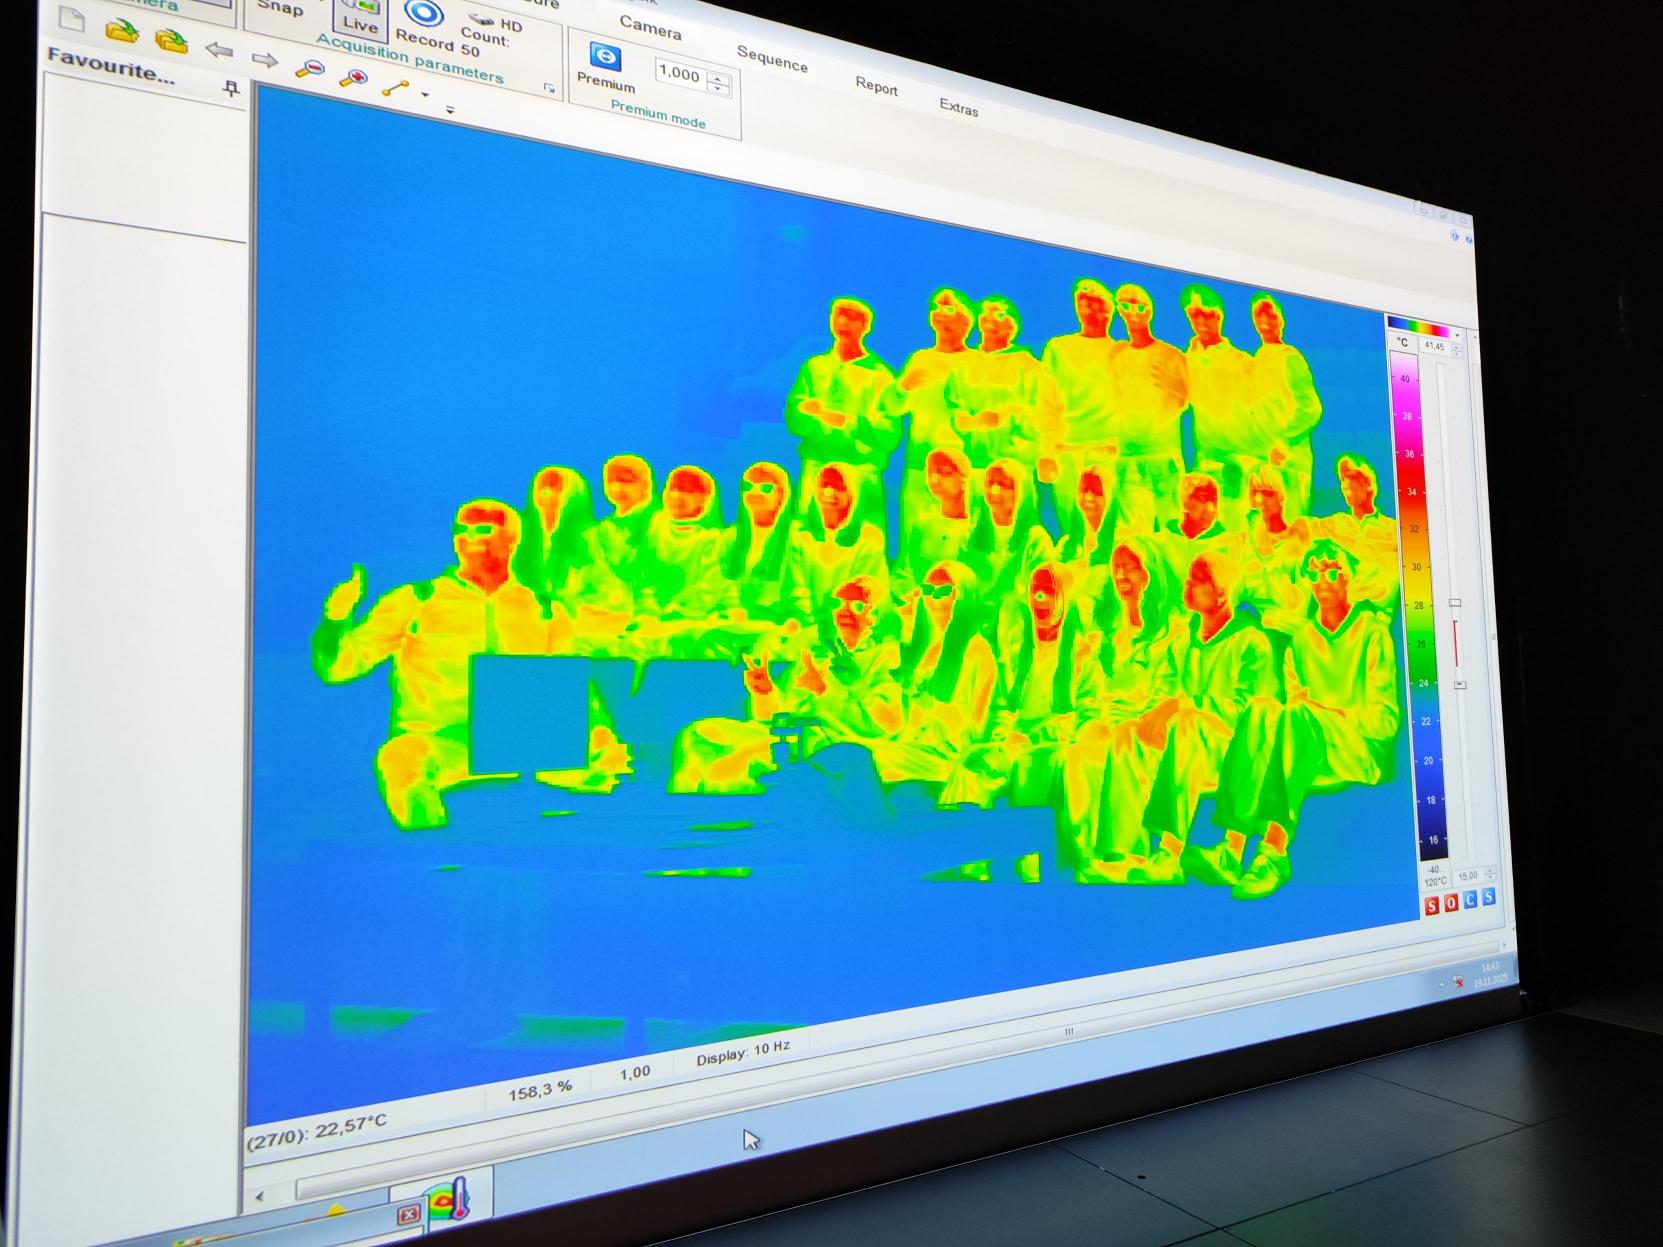Click the blue C button below the scale
Screen dimensions: 1663x1247
pyautogui.click(x=1470, y=900)
